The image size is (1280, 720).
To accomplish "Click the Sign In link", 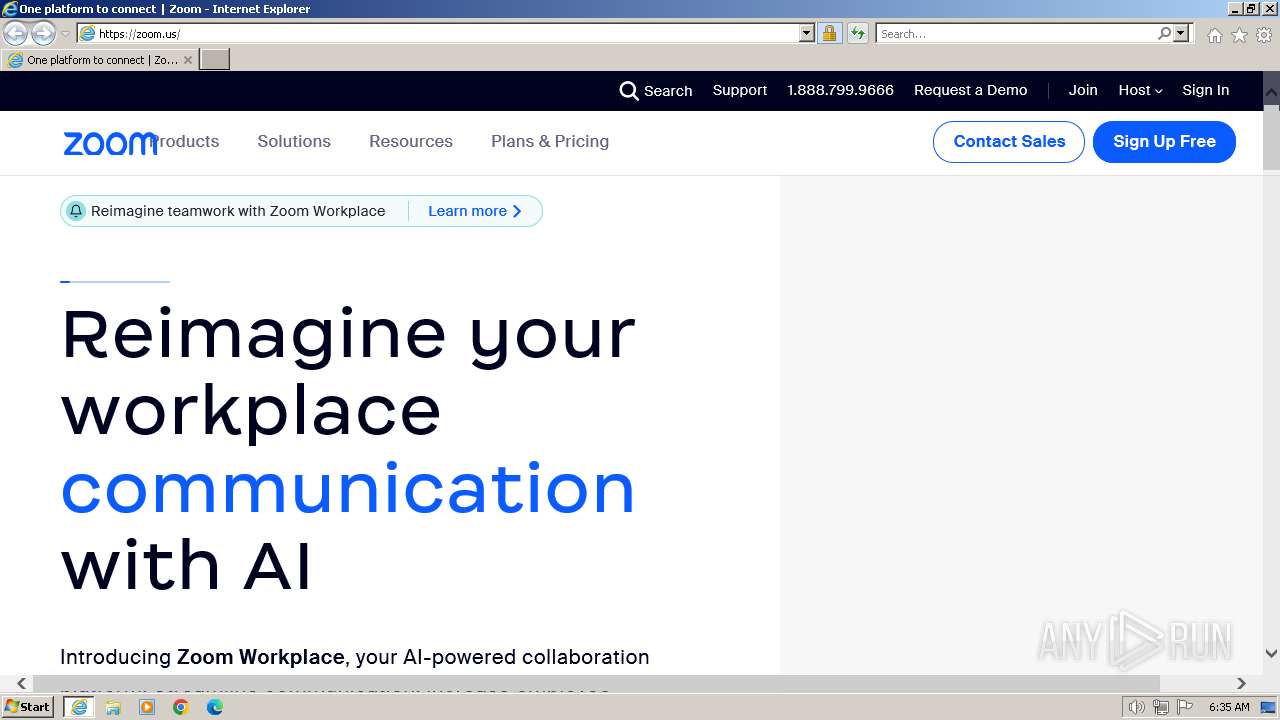I will click(x=1205, y=90).
